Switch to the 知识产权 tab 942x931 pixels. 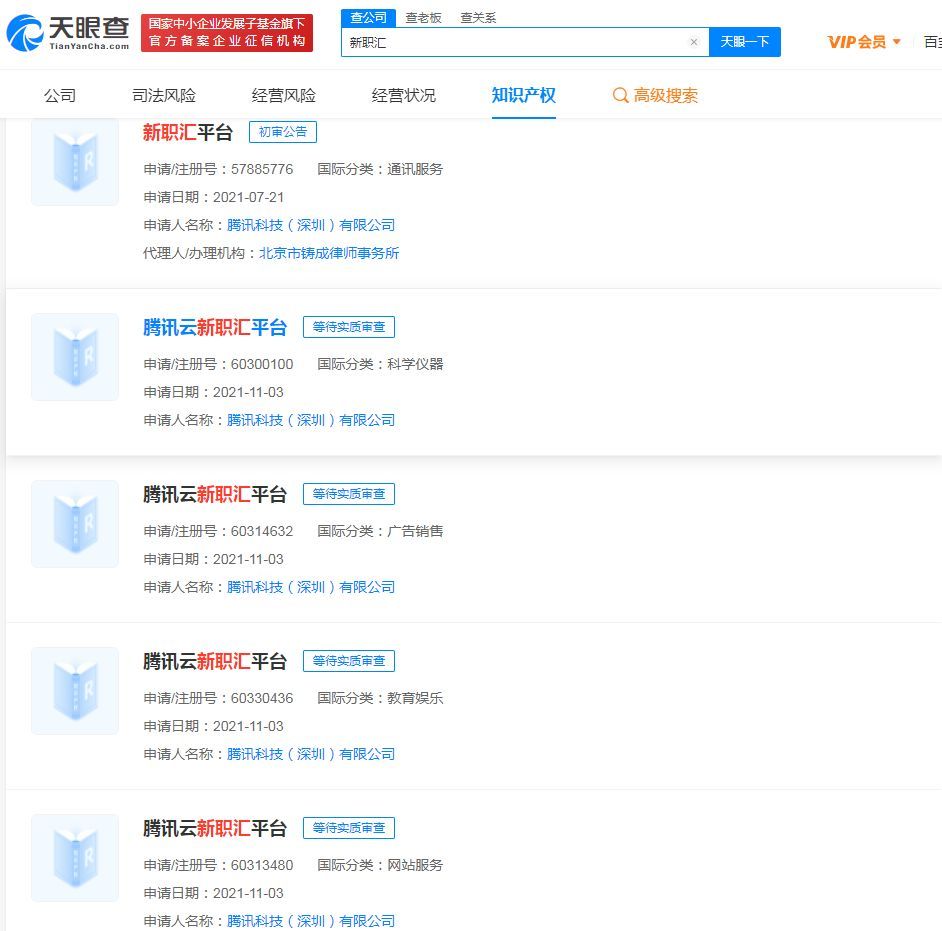523,95
